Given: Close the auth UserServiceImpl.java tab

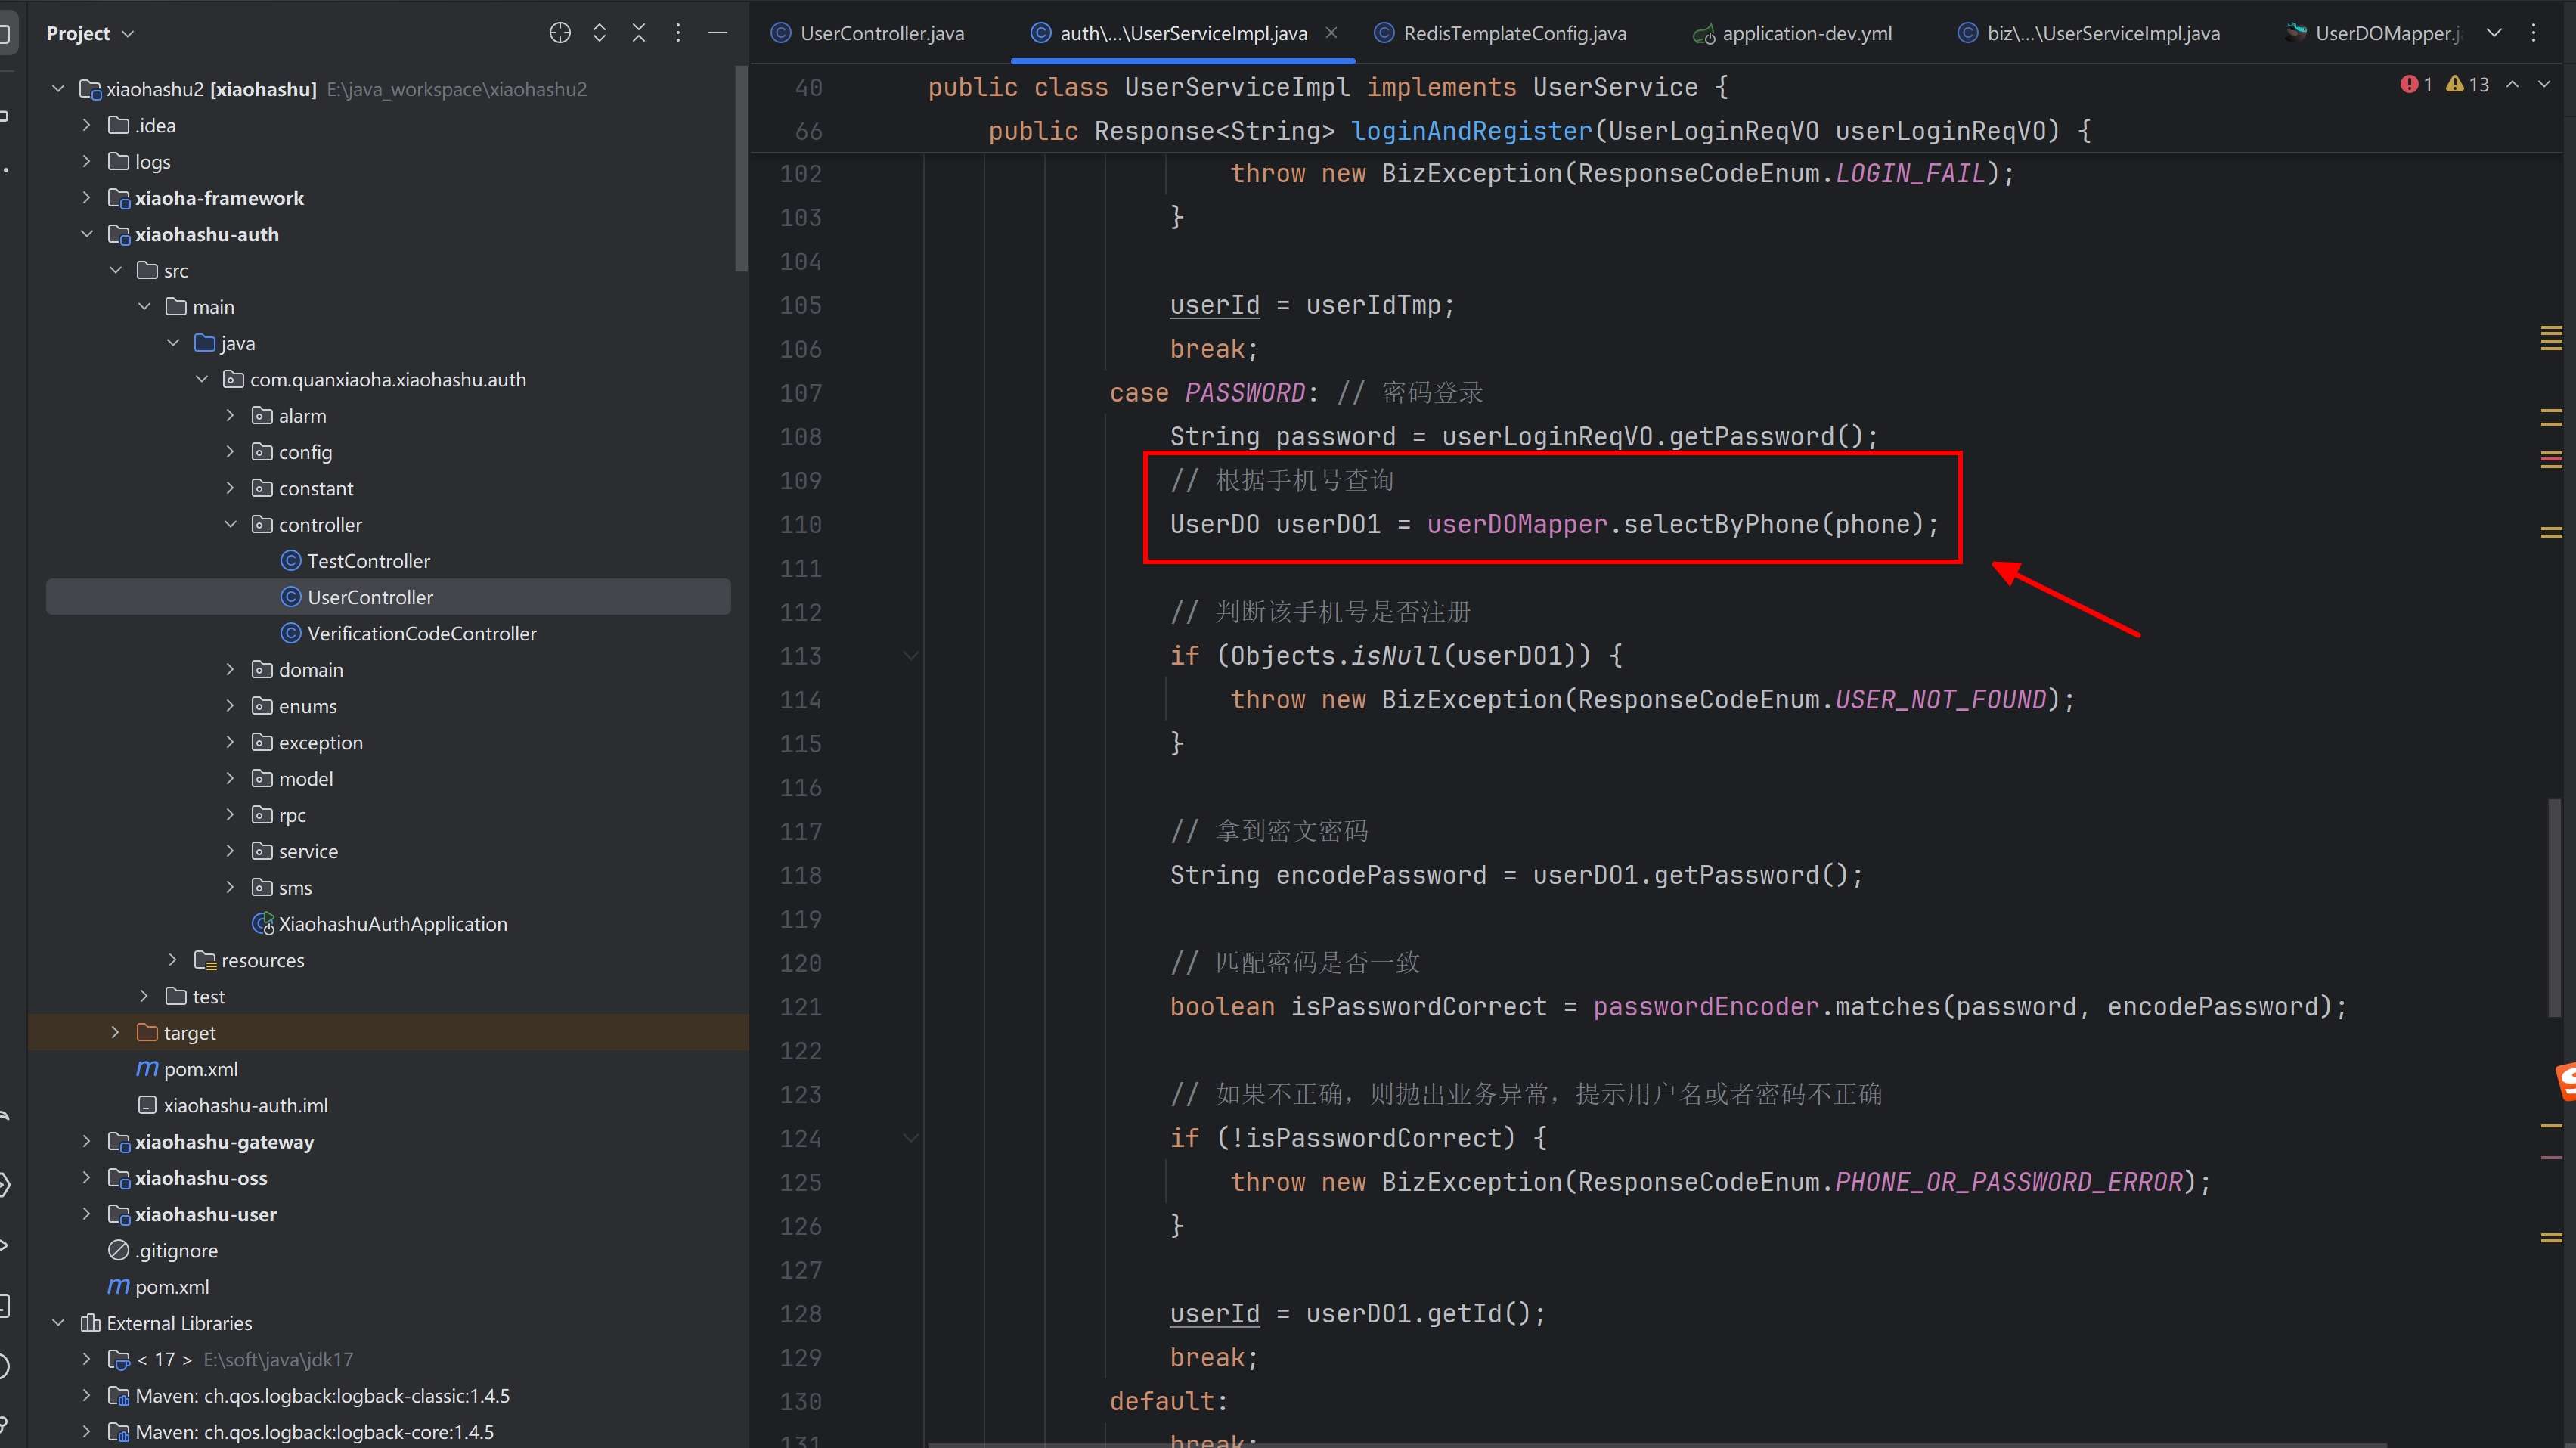Looking at the screenshot, I should click(1331, 33).
